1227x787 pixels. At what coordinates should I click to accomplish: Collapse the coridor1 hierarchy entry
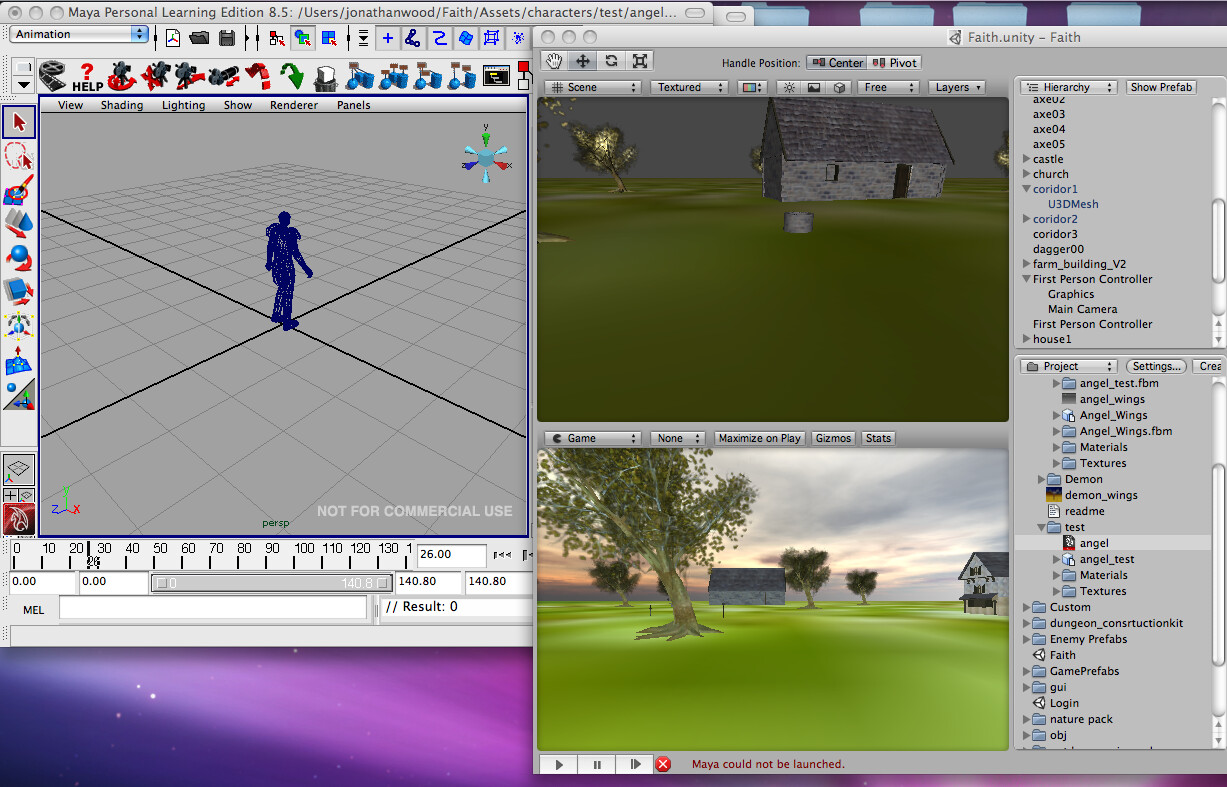click(1026, 188)
